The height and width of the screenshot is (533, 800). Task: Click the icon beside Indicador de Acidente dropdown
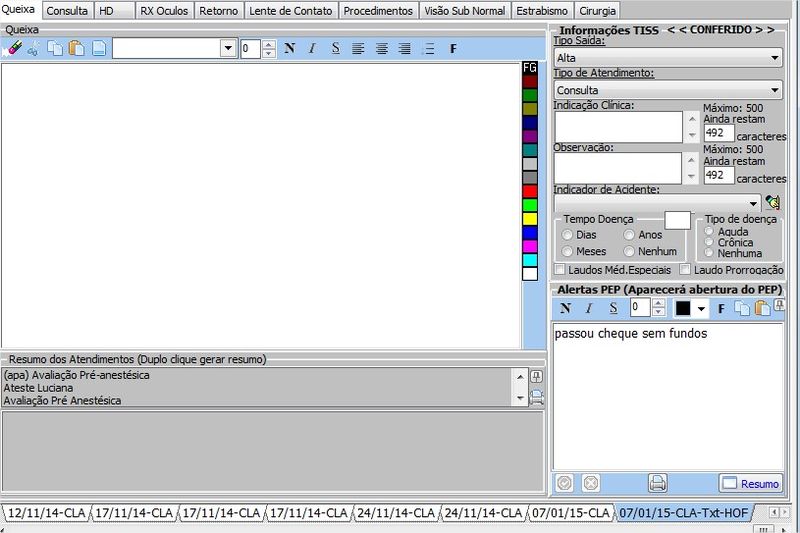pyautogui.click(x=772, y=203)
